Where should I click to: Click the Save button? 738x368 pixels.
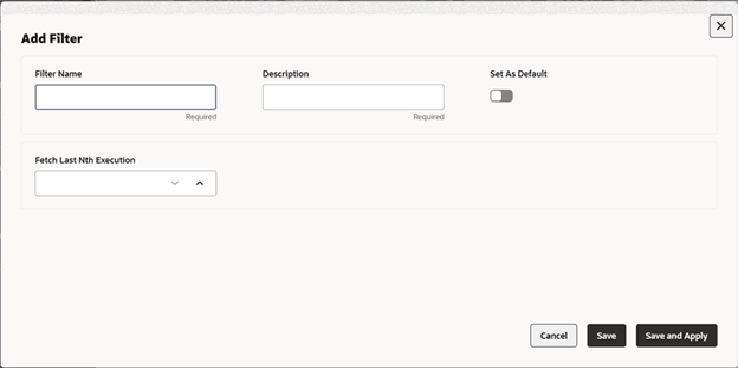click(607, 336)
